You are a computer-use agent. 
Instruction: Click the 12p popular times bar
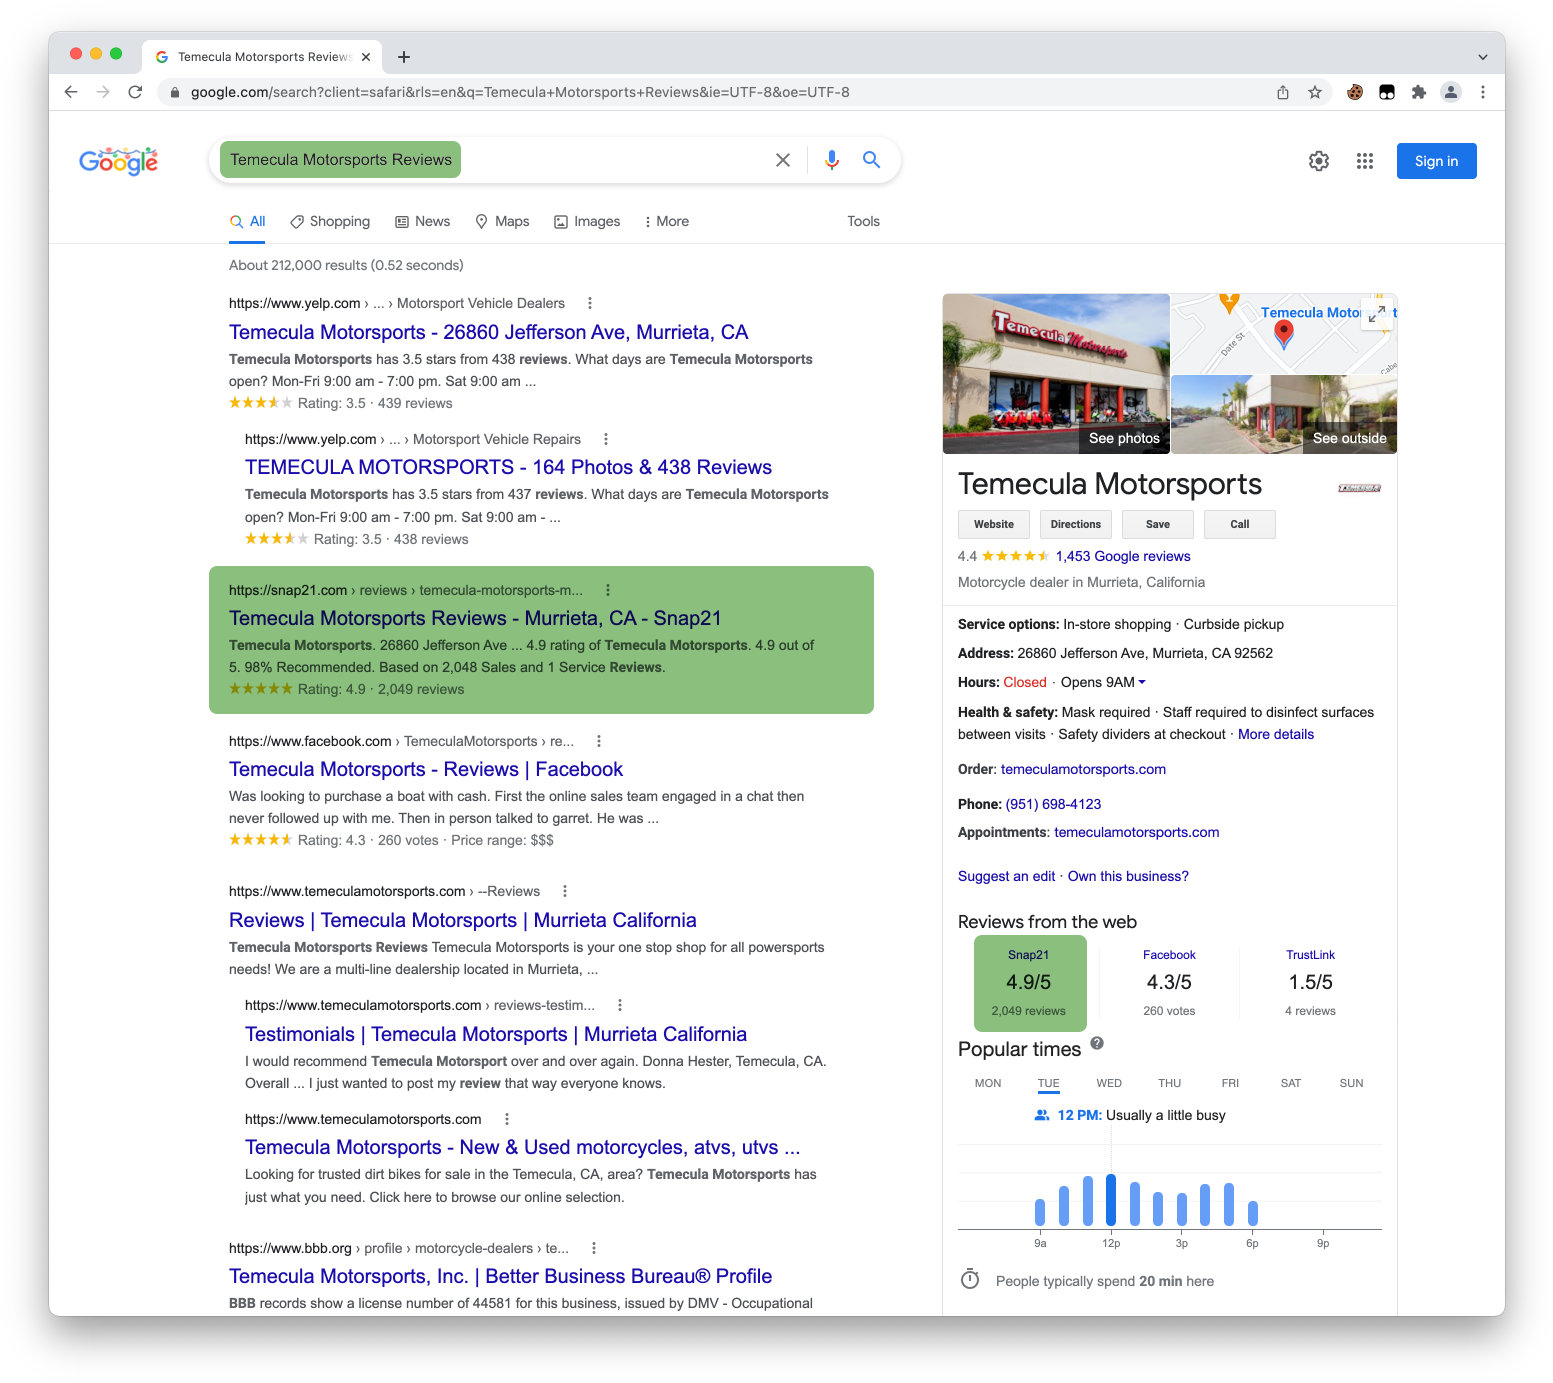1111,1200
